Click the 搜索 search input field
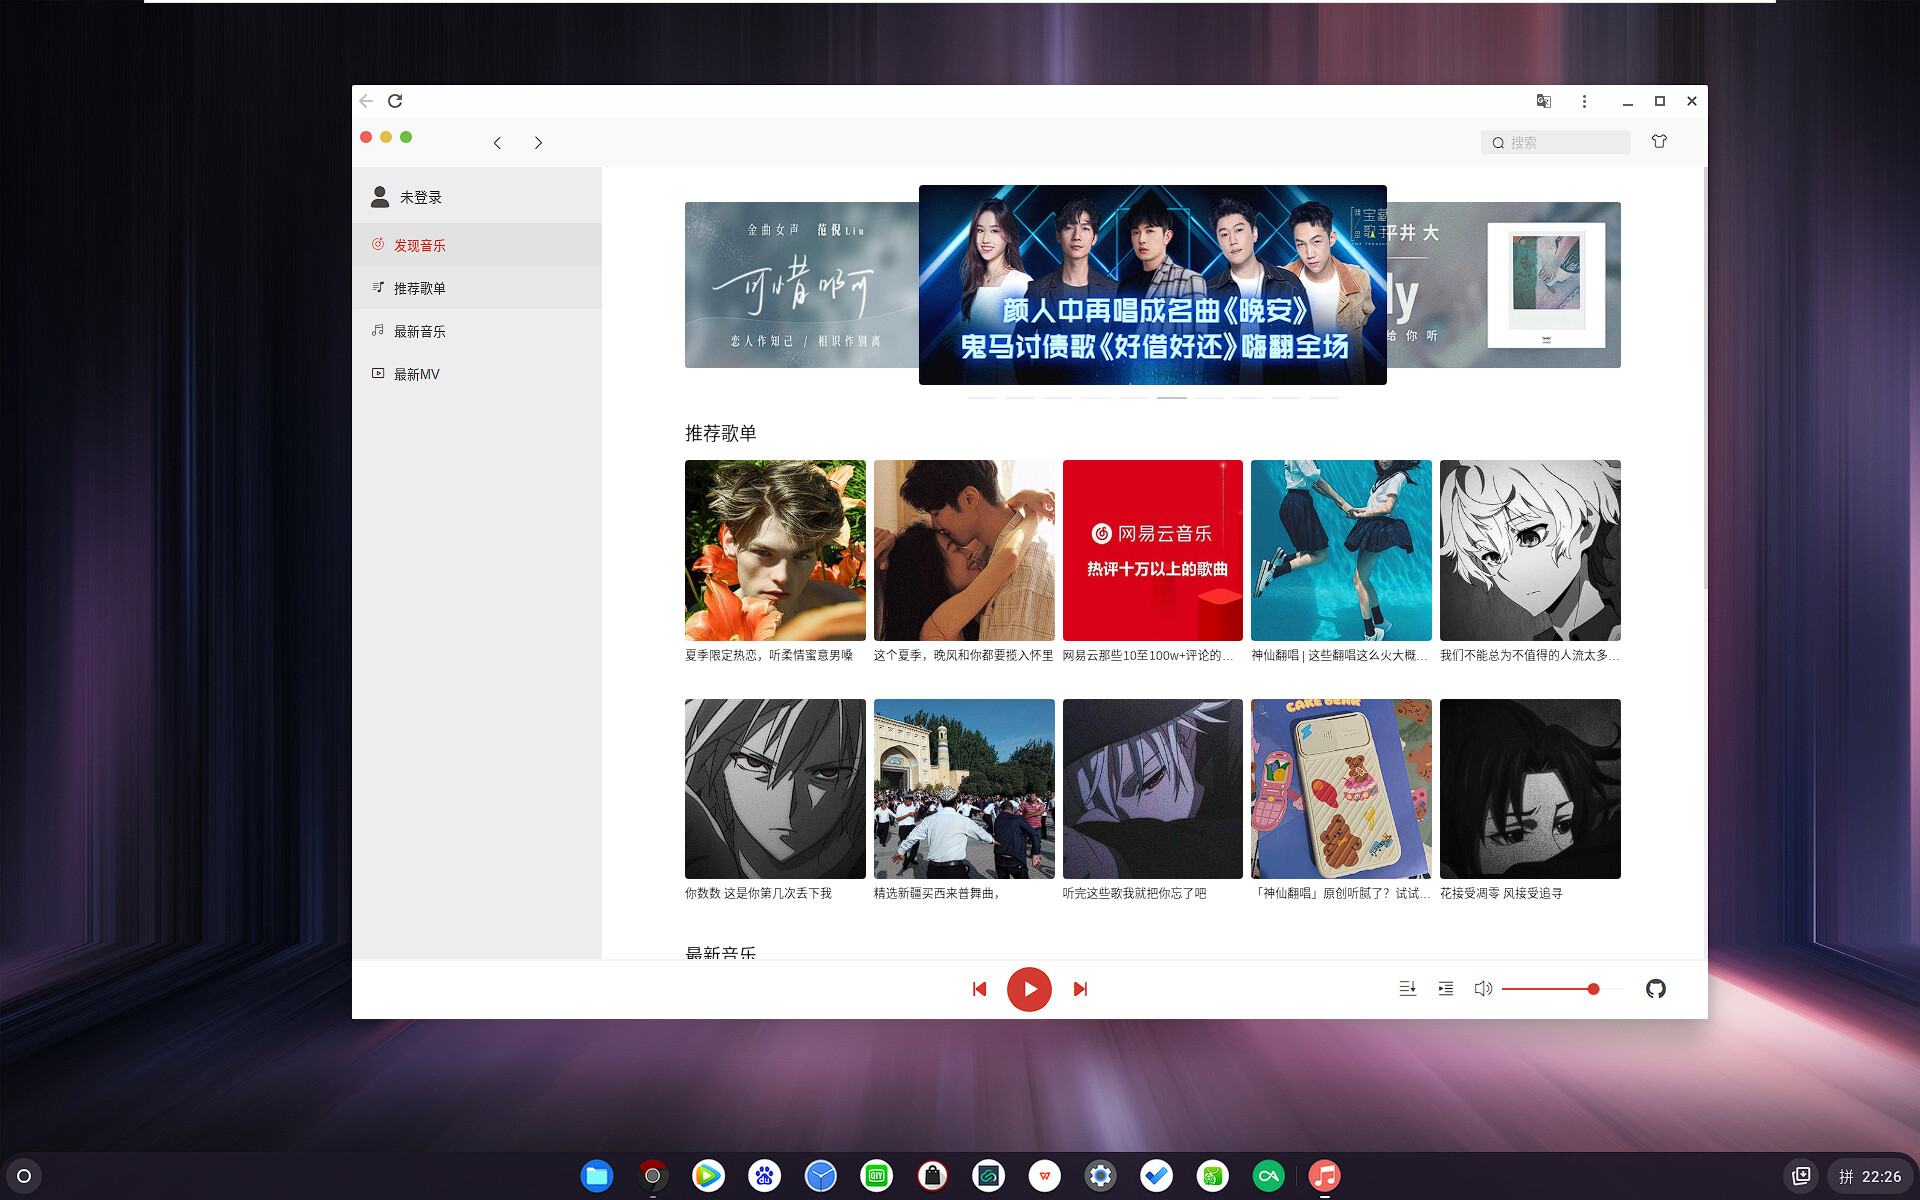The width and height of the screenshot is (1920, 1200). (1565, 142)
